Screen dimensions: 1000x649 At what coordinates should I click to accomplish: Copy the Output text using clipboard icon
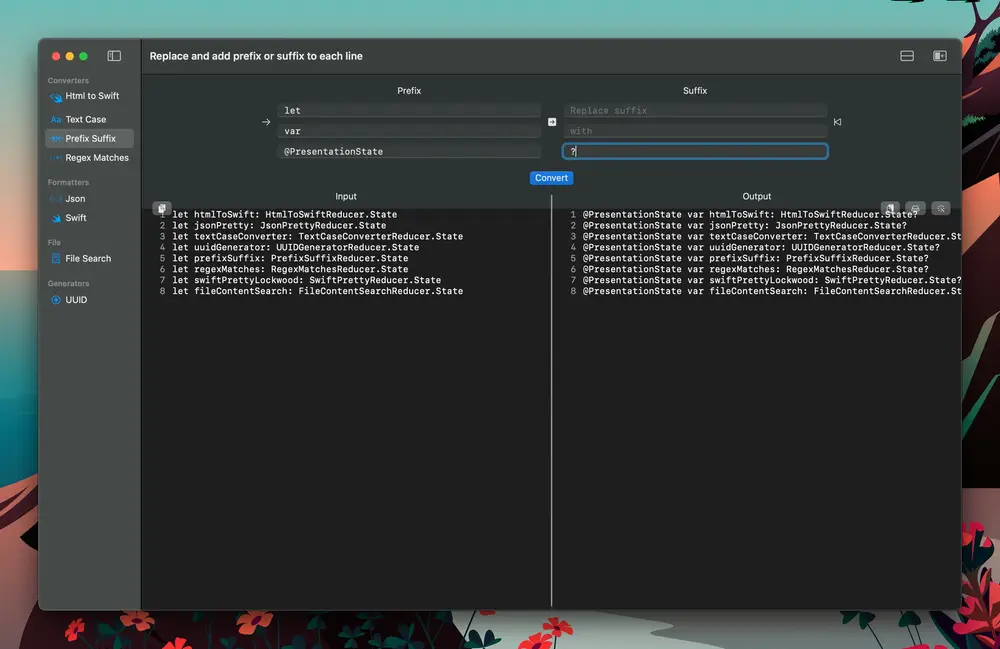[x=890, y=208]
